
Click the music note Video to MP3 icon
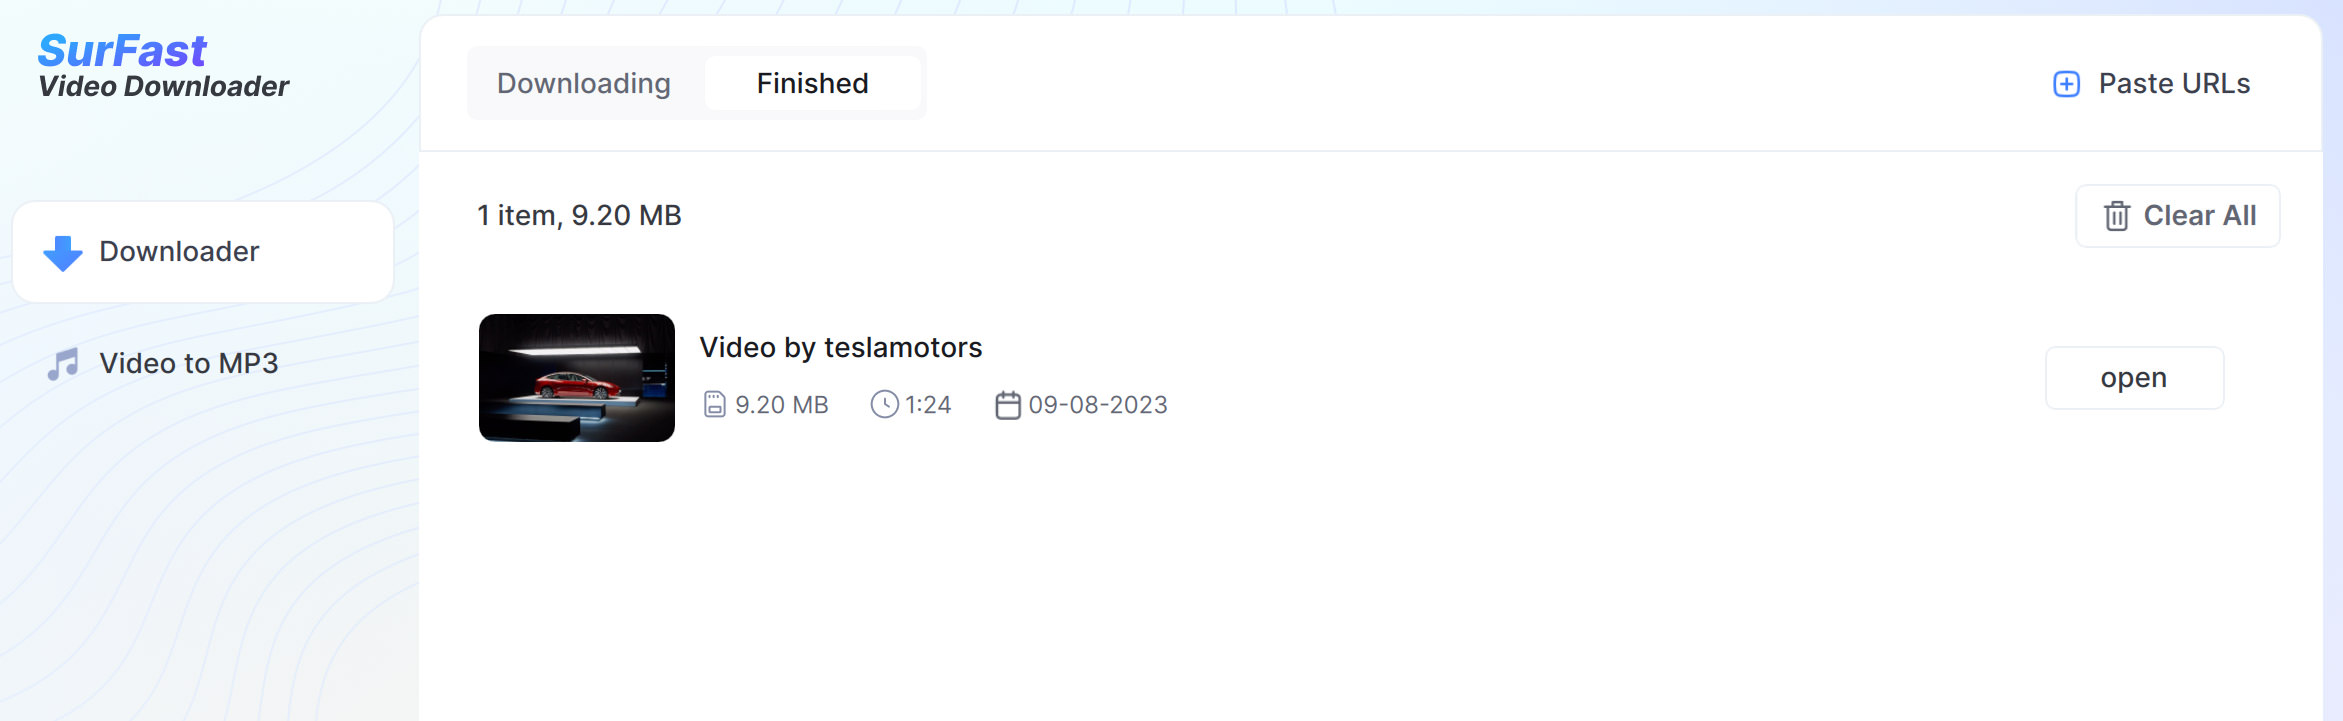pos(62,364)
